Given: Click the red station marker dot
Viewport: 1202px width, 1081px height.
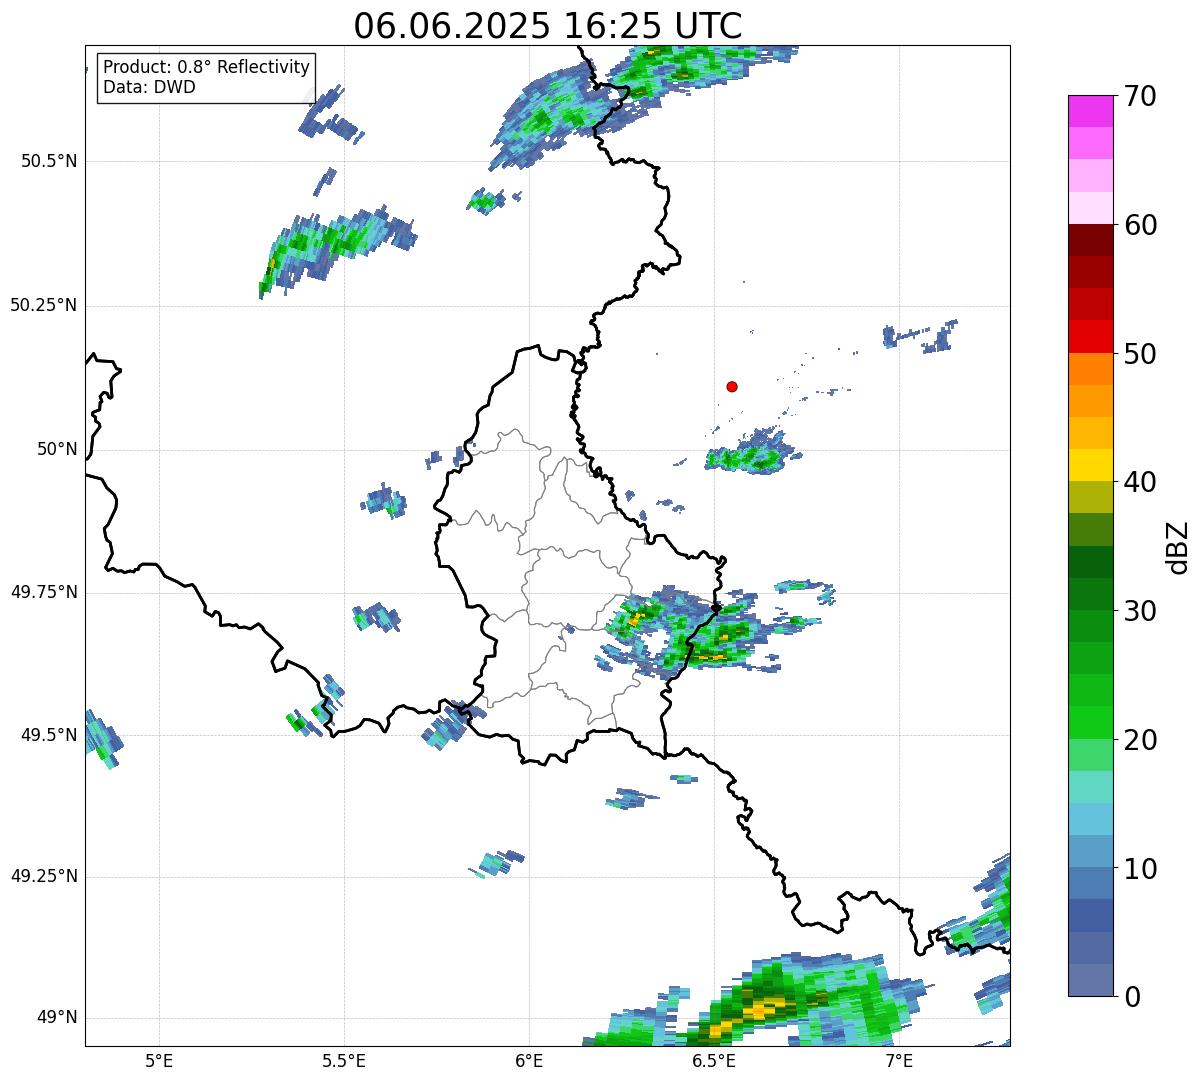Looking at the screenshot, I should coord(732,386).
